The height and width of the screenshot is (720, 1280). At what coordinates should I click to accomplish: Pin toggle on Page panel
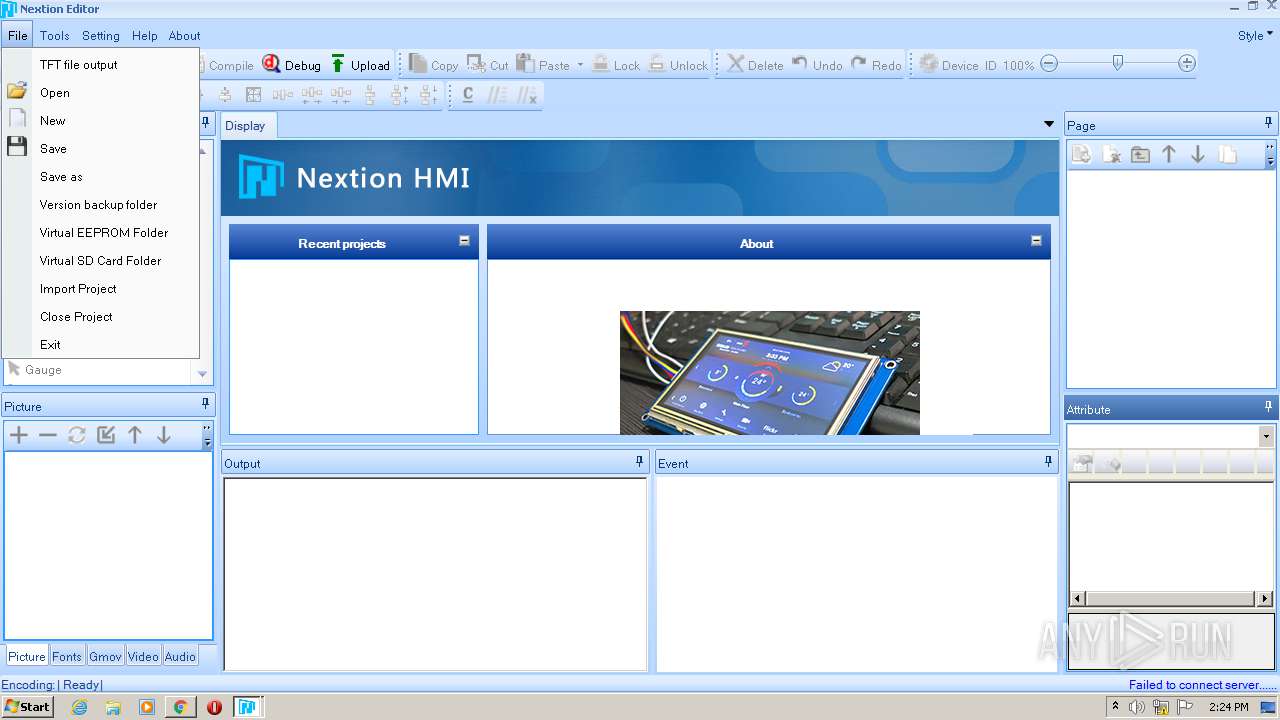tap(1268, 123)
